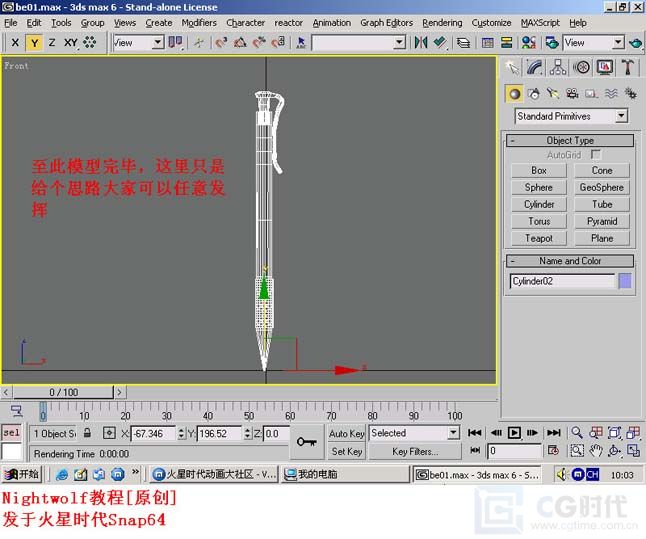Image resolution: width=646 pixels, height=539 pixels.
Task: Open the Rendering menu
Action: 442,22
